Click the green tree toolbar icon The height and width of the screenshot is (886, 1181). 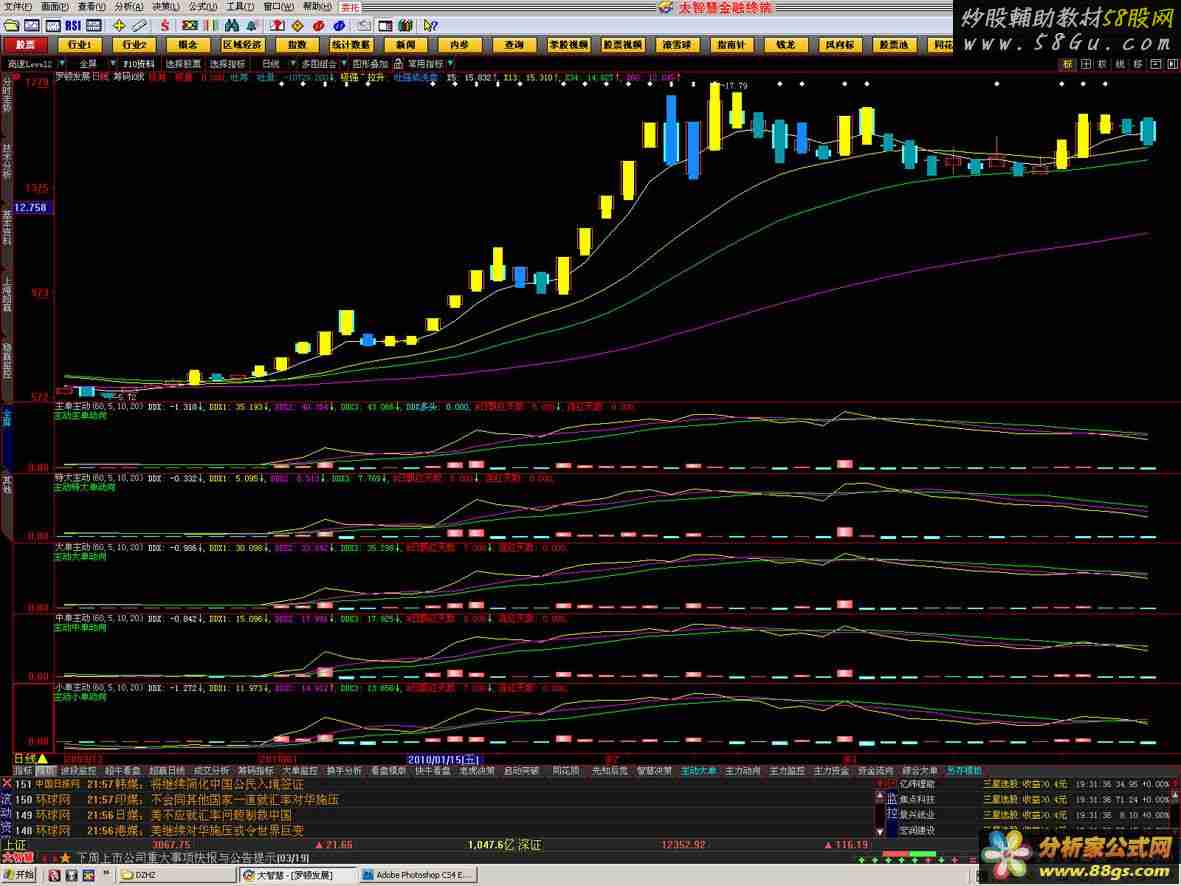(251, 26)
